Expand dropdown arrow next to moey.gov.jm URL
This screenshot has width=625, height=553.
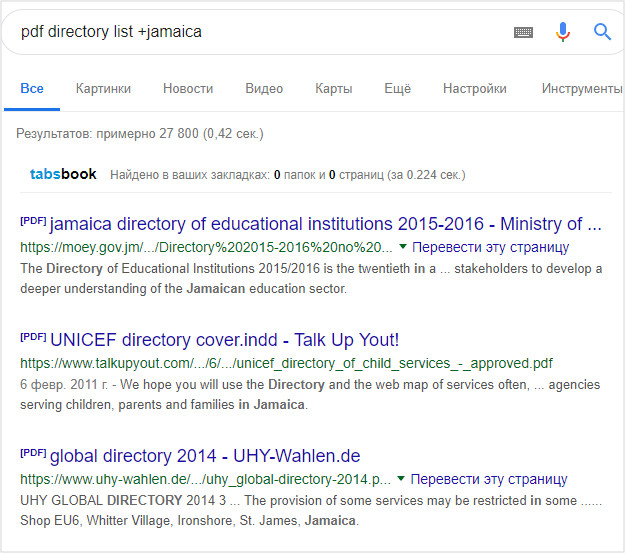coord(403,246)
